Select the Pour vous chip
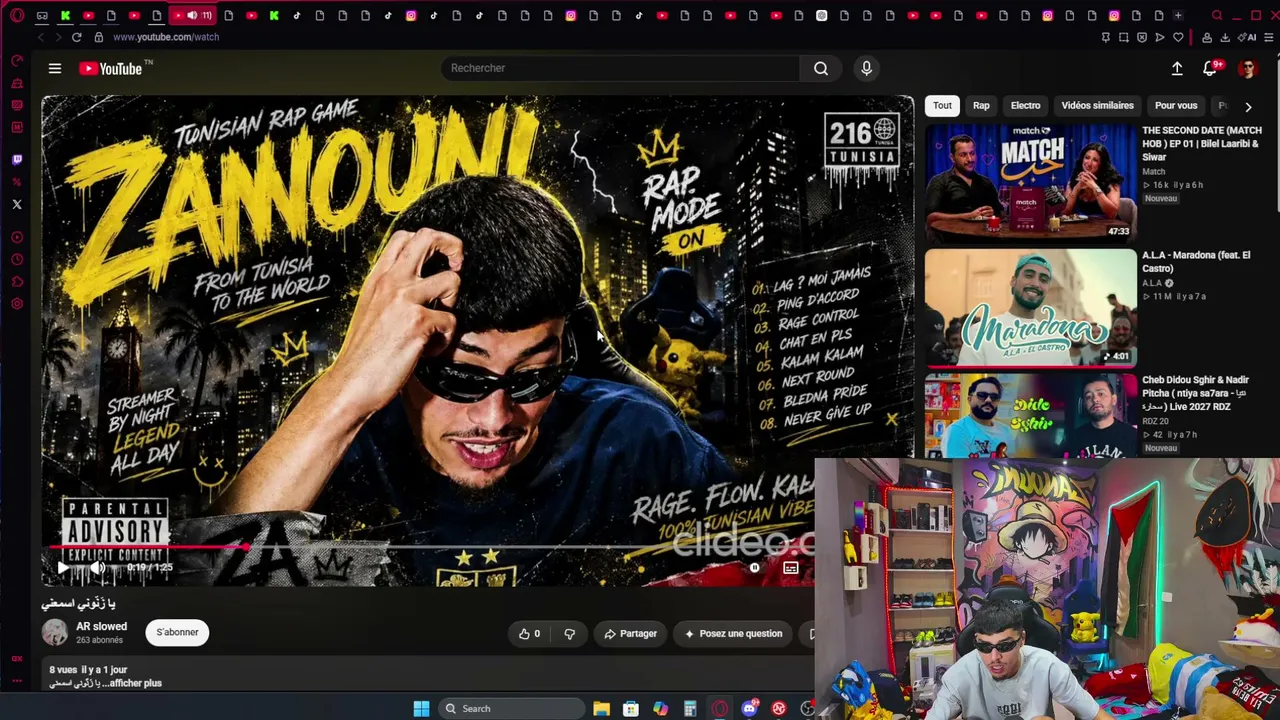The height and width of the screenshot is (720, 1280). pyautogui.click(x=1176, y=105)
